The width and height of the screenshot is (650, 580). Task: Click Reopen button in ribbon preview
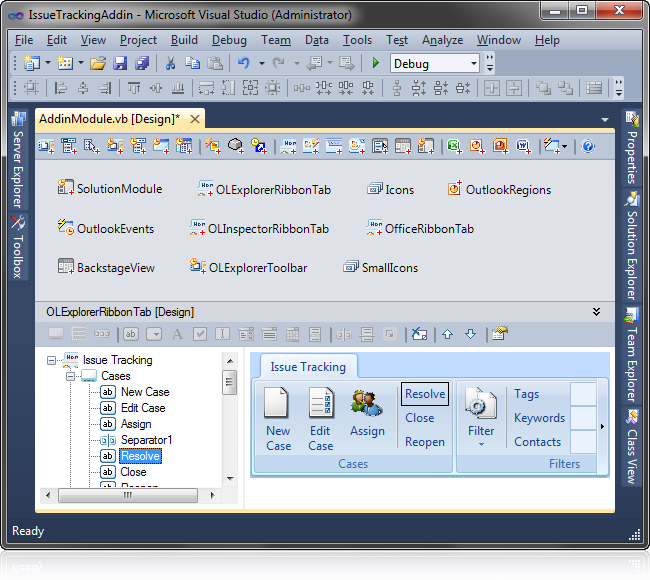pyautogui.click(x=425, y=442)
